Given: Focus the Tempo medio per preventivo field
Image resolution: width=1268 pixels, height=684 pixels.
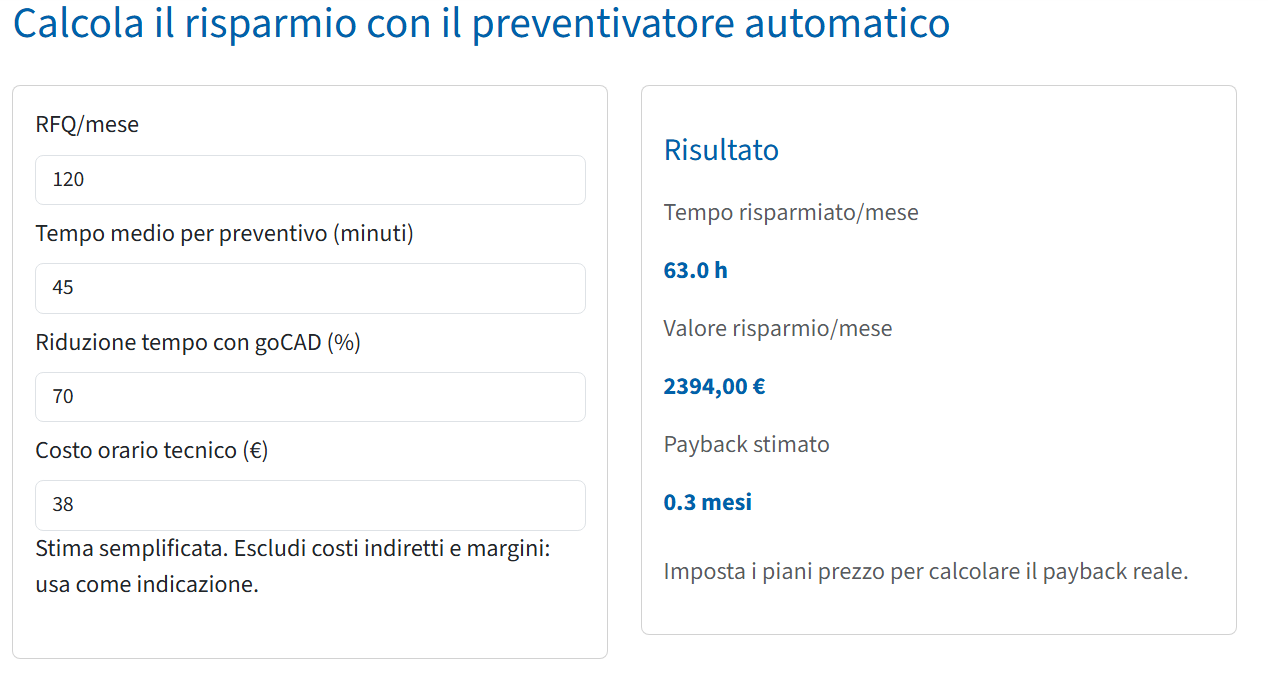Looking at the screenshot, I should (310, 288).
